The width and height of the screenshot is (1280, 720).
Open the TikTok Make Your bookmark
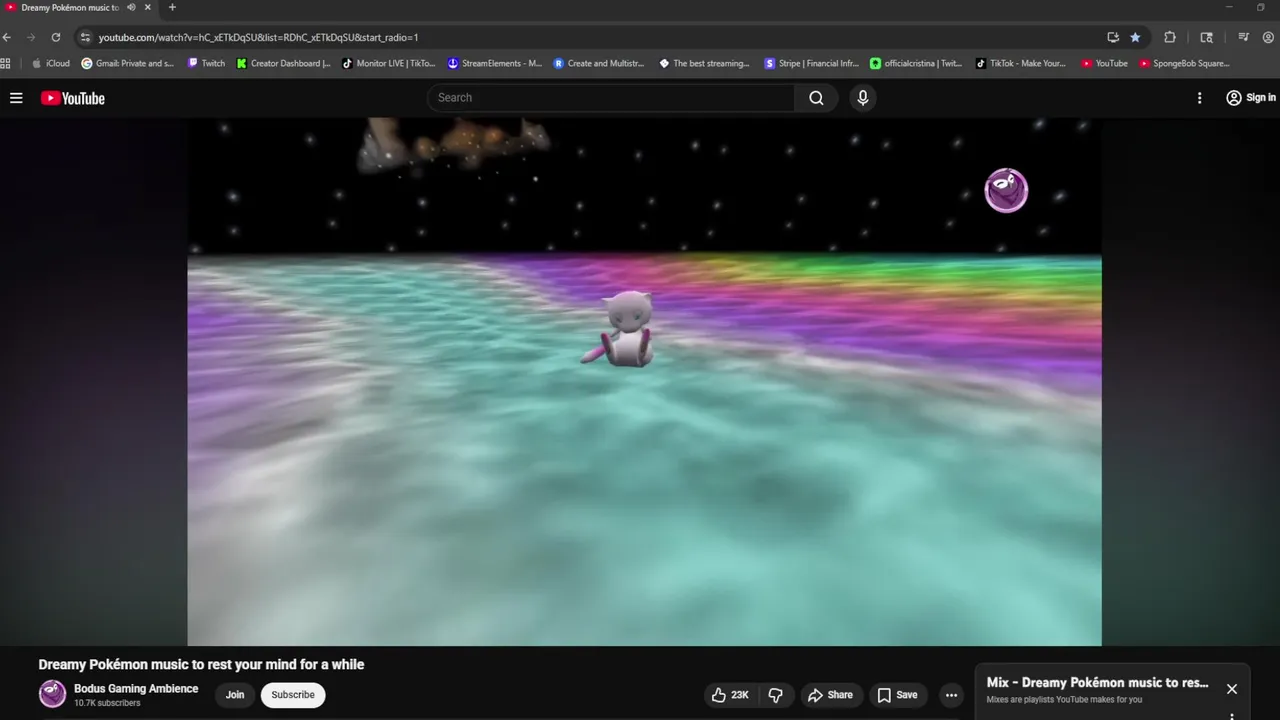tap(1021, 63)
